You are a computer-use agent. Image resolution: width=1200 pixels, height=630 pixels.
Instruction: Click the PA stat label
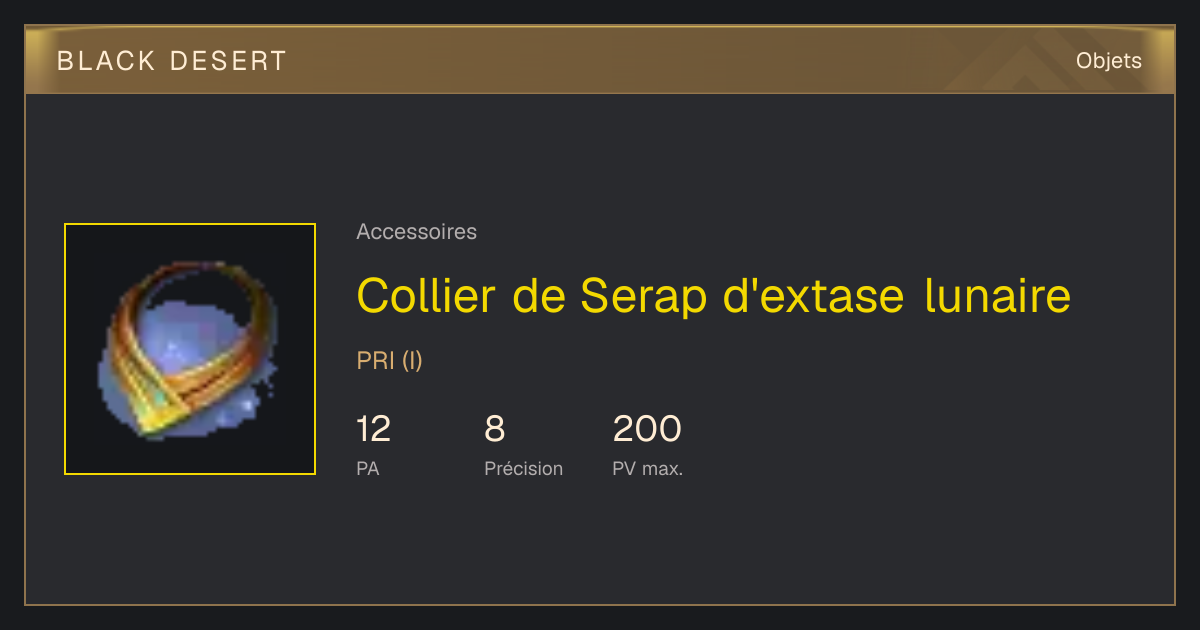367,468
